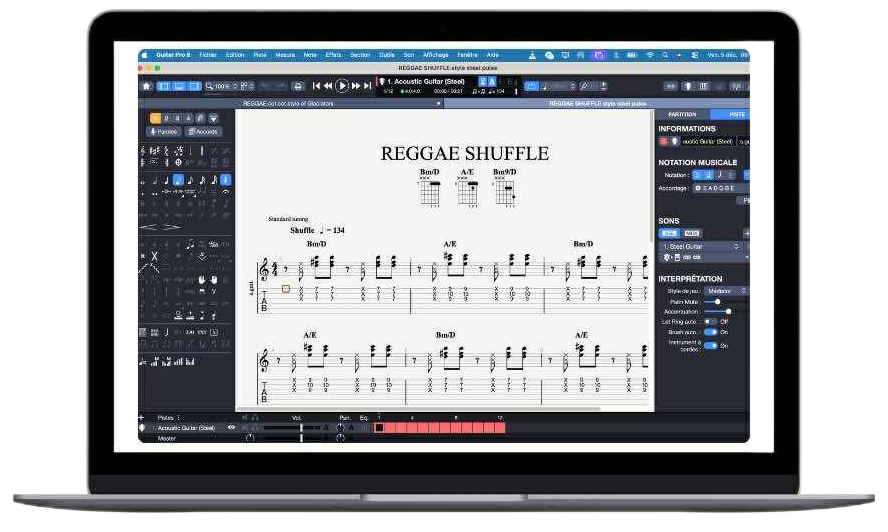888x532 pixels.
Task: Select voice 4 in edition palette
Action: [189, 118]
